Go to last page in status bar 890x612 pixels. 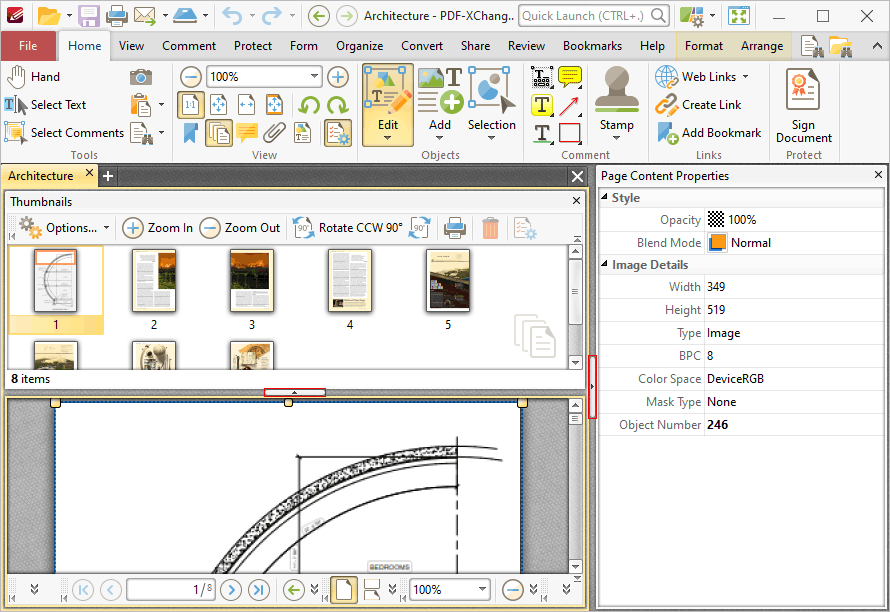(x=258, y=590)
